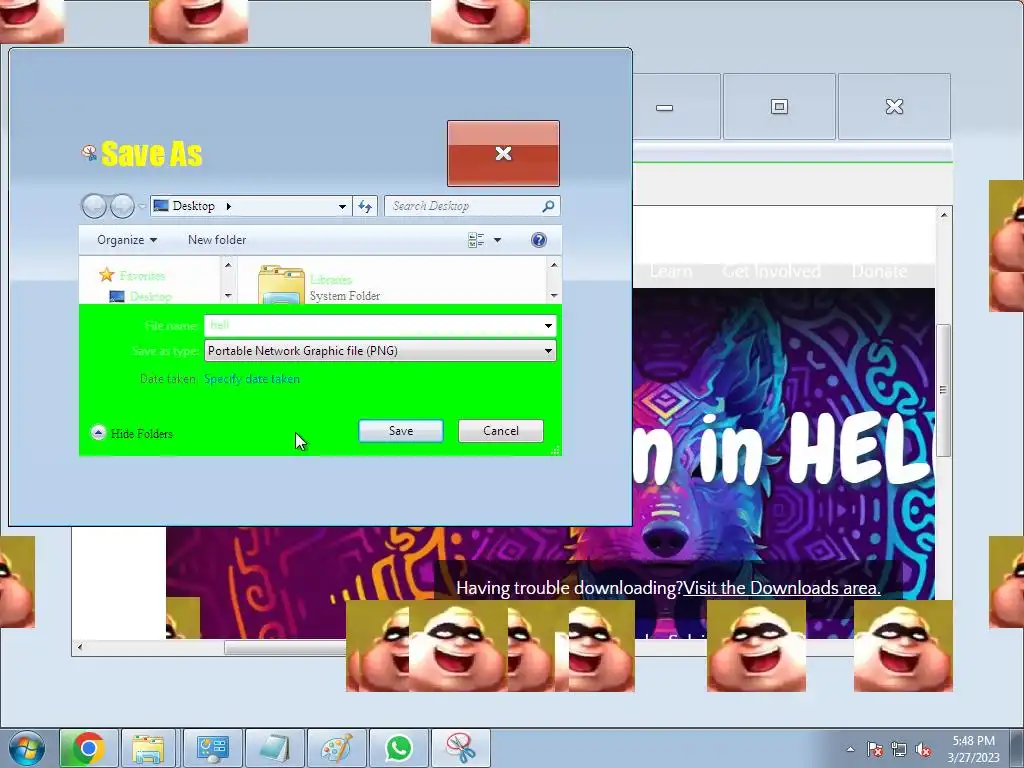Screen dimensions: 1024x768
Task: Create a New folder
Action: [x=217, y=240]
